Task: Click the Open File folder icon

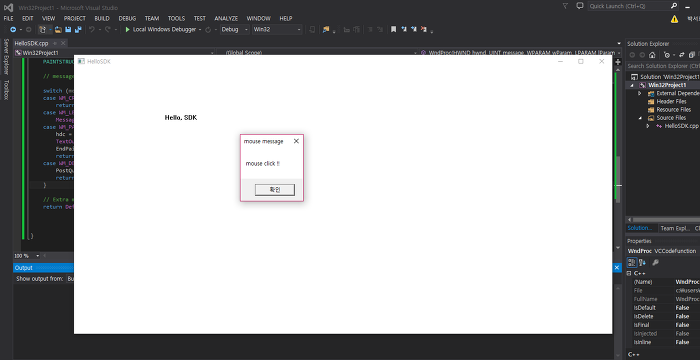Action: pyautogui.click(x=58, y=29)
